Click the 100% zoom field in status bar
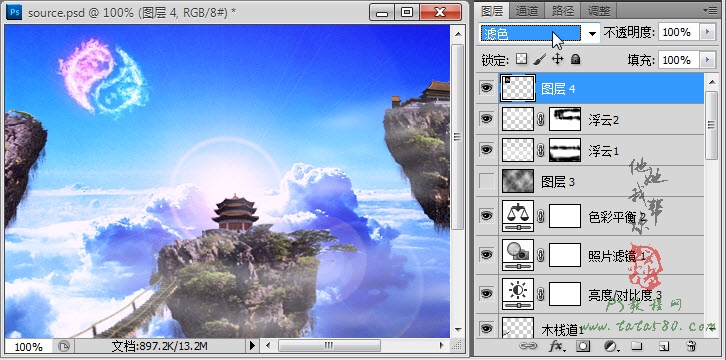This screenshot has height=360, width=726. 29,346
